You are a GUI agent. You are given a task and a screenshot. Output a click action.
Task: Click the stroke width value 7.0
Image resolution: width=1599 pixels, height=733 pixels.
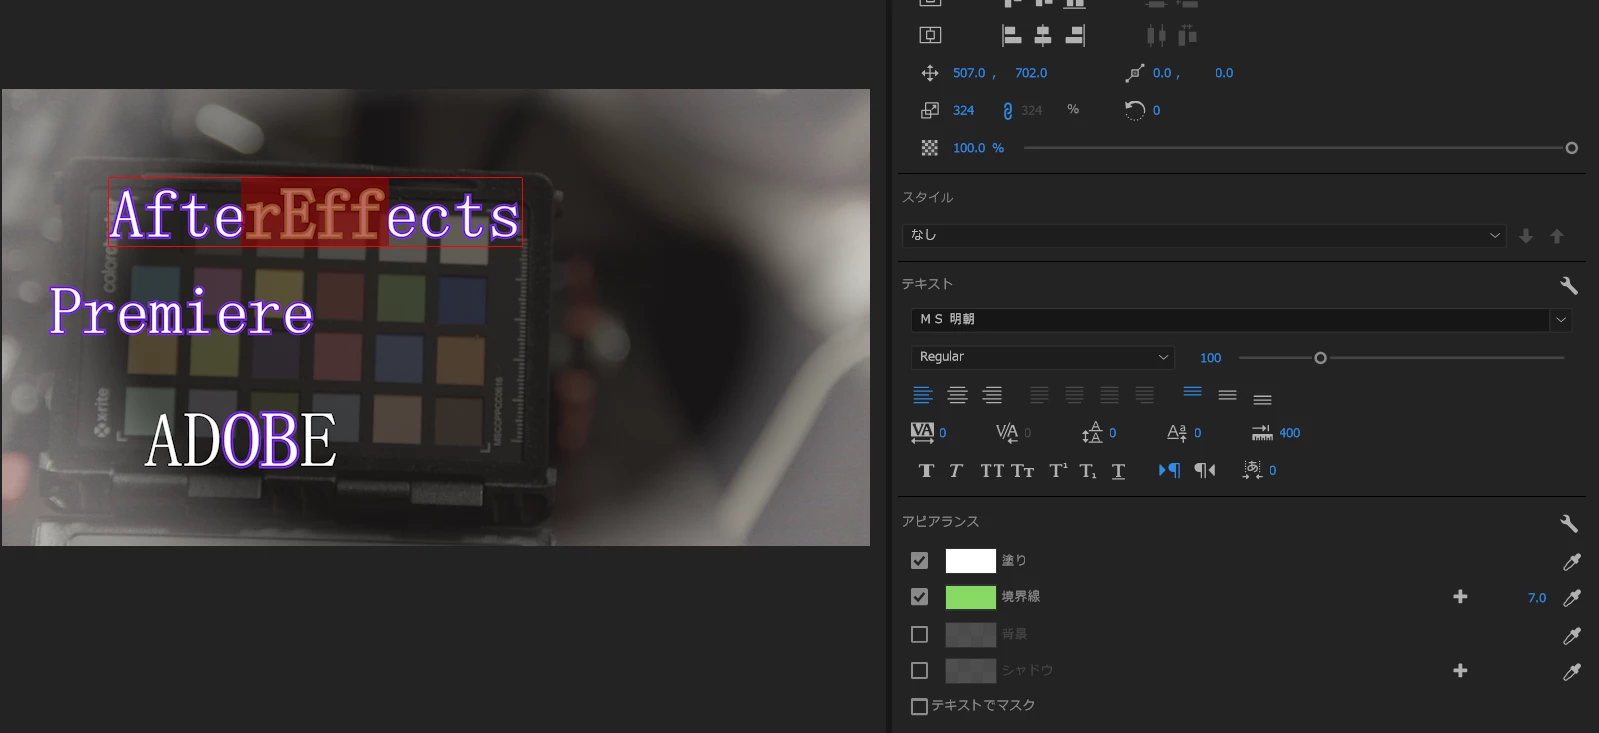(1537, 598)
